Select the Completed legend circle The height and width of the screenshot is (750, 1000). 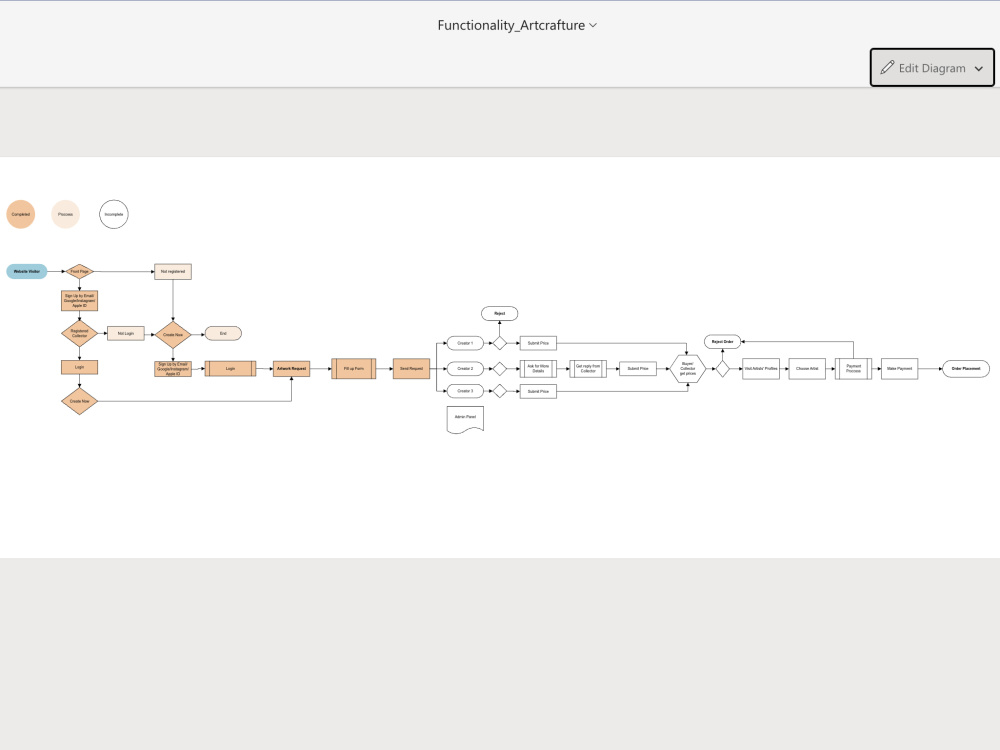tap(20, 214)
